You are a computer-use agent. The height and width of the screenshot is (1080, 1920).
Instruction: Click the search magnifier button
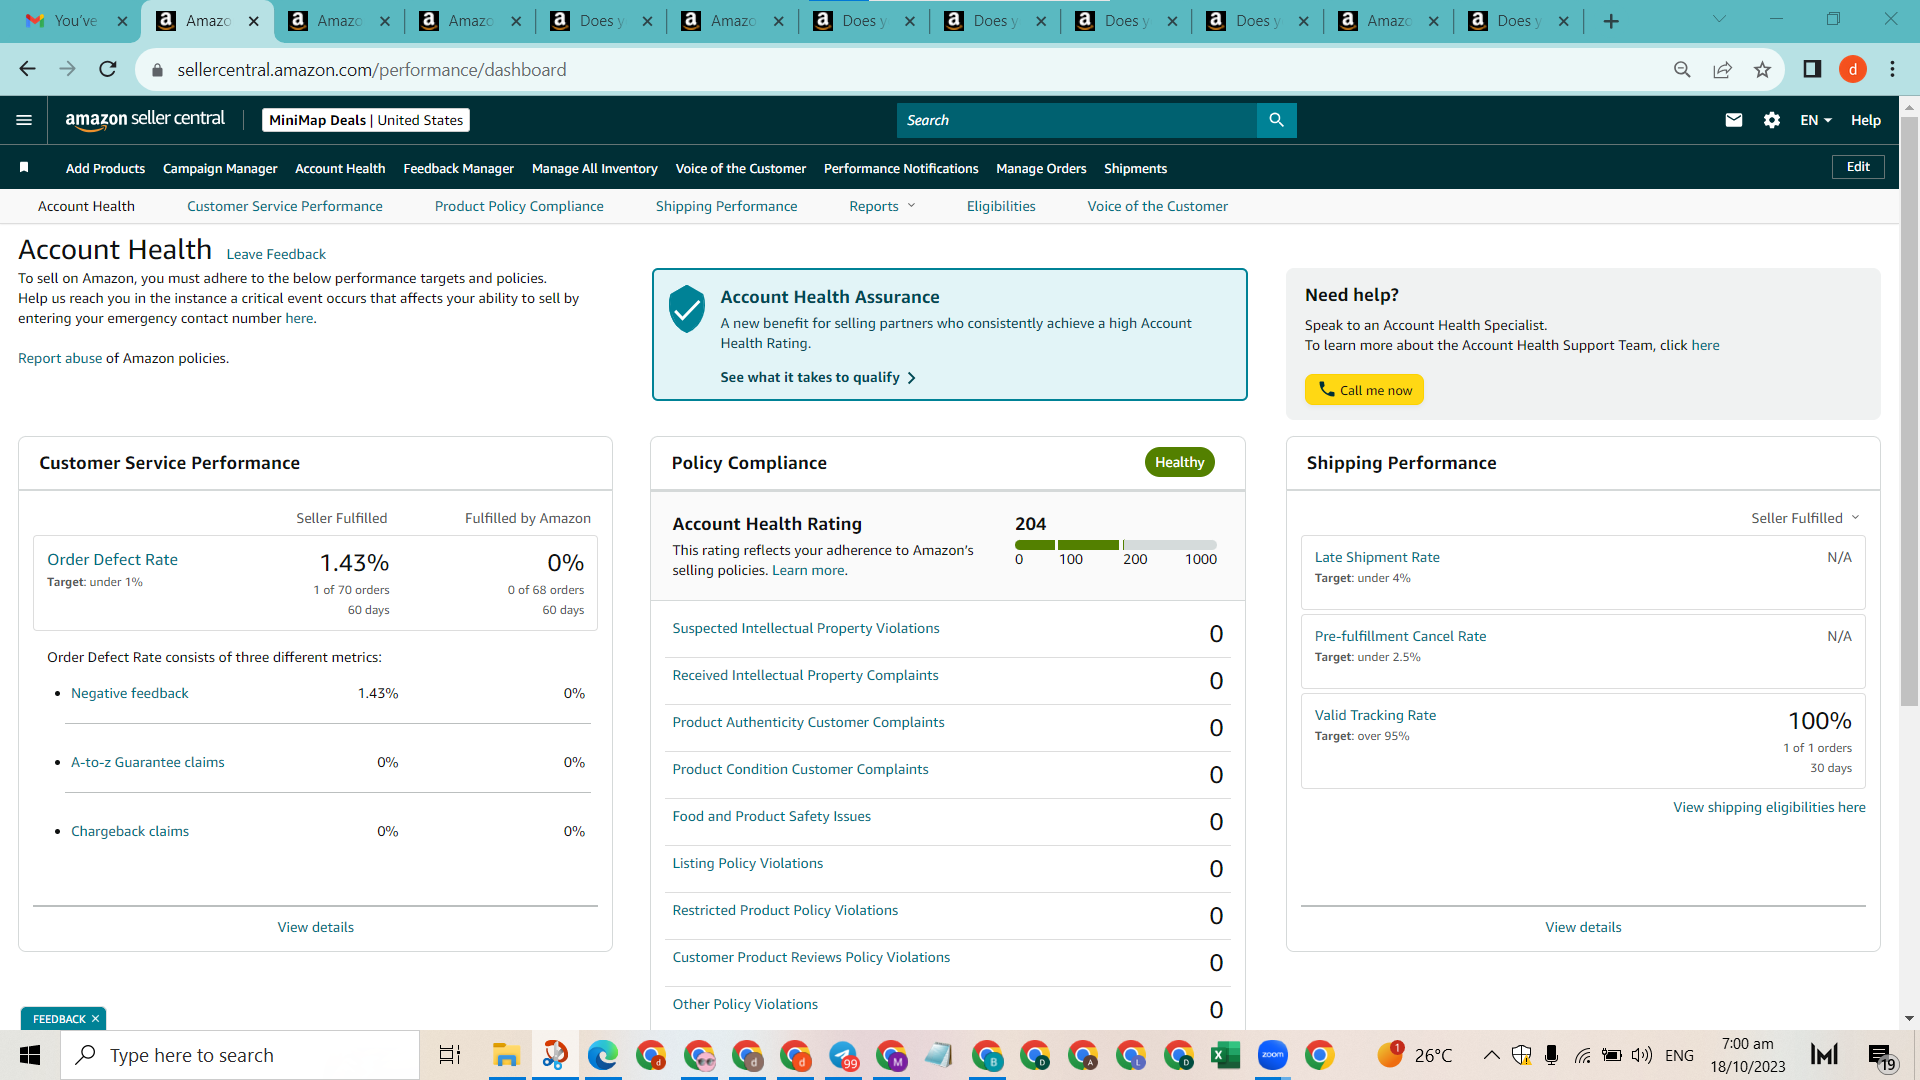(1276, 120)
